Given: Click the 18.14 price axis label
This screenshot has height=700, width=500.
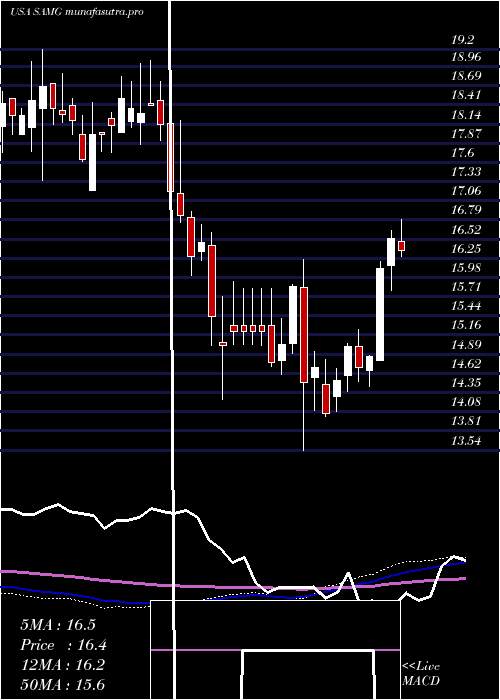Looking at the screenshot, I should point(467,115).
